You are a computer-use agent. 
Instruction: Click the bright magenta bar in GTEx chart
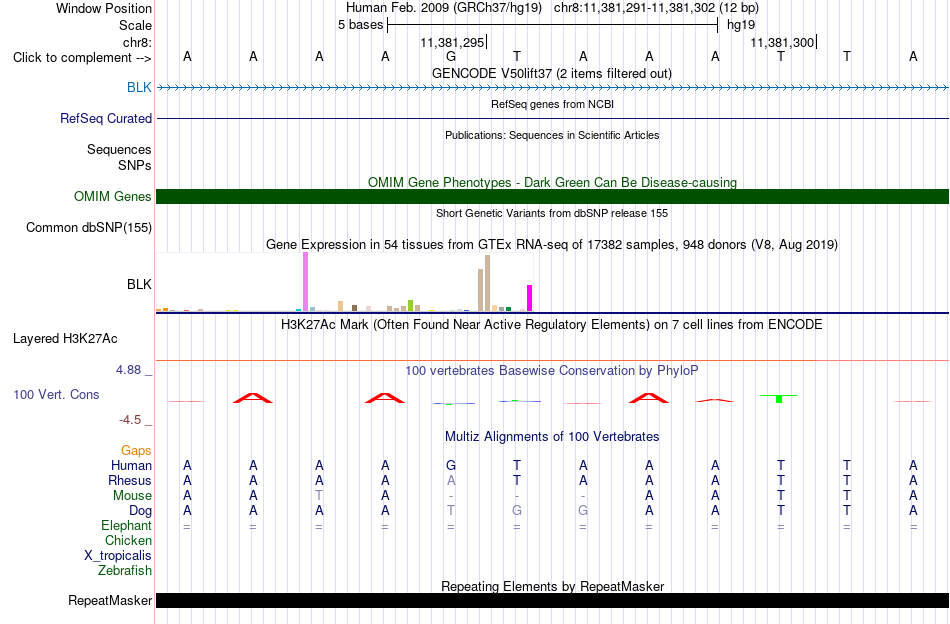click(x=530, y=298)
